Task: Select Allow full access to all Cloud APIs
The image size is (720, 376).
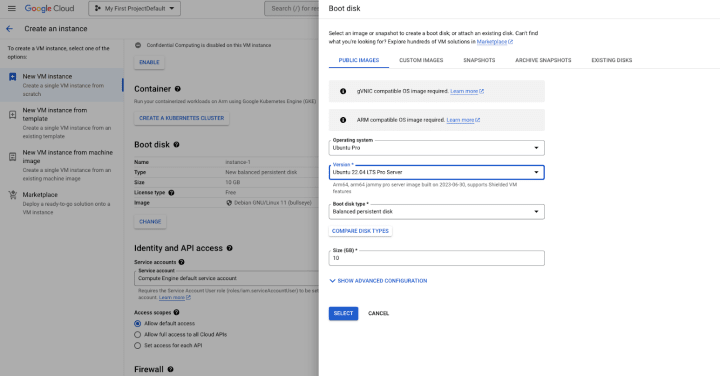Action: pos(137,335)
